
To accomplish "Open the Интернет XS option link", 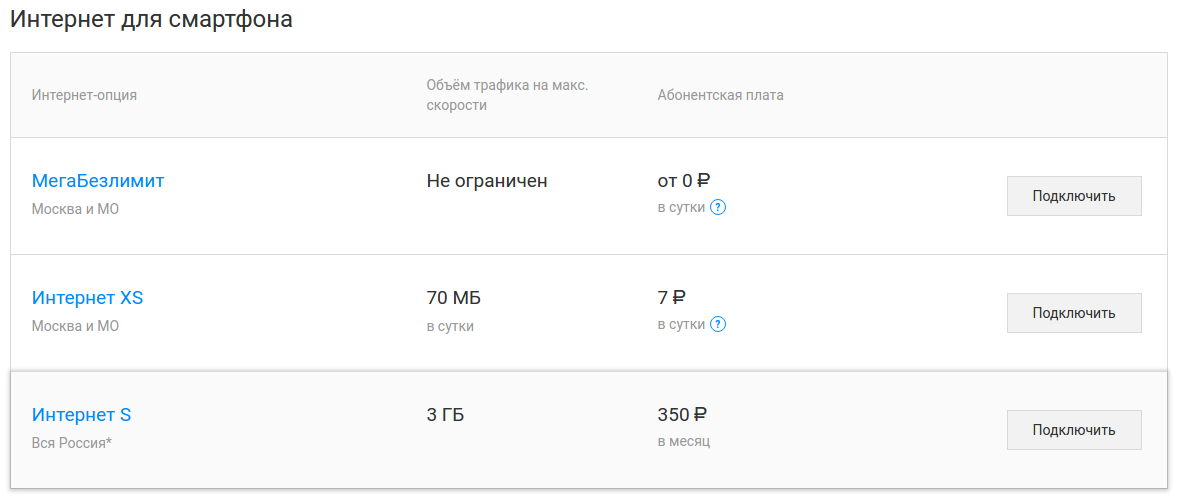I will (88, 298).
